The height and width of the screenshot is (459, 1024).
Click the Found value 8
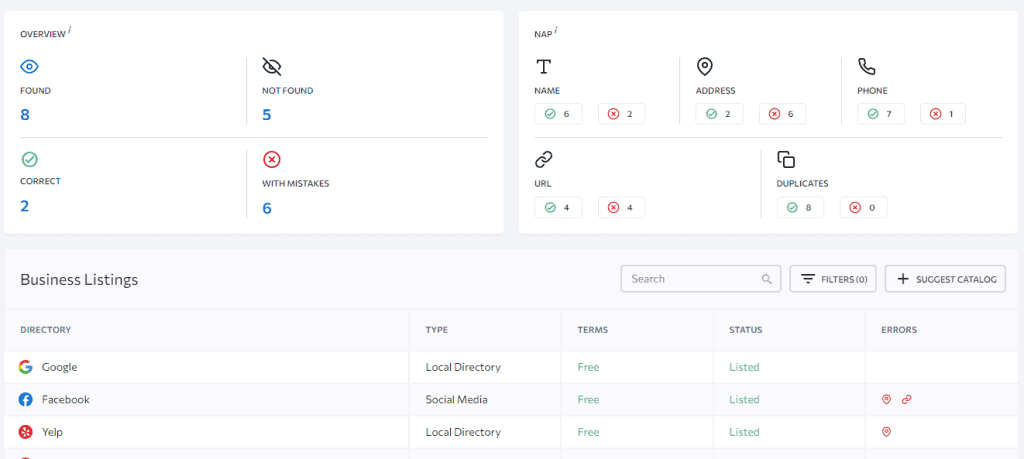pyautogui.click(x=25, y=115)
